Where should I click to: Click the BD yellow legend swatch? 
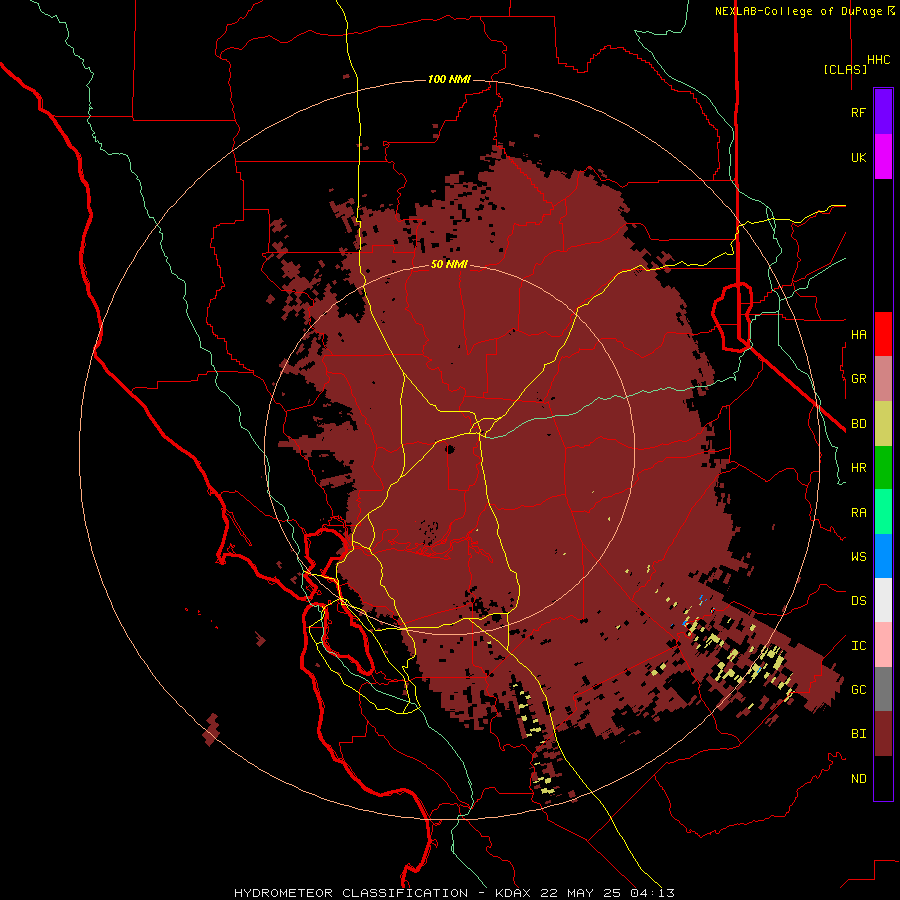click(883, 424)
